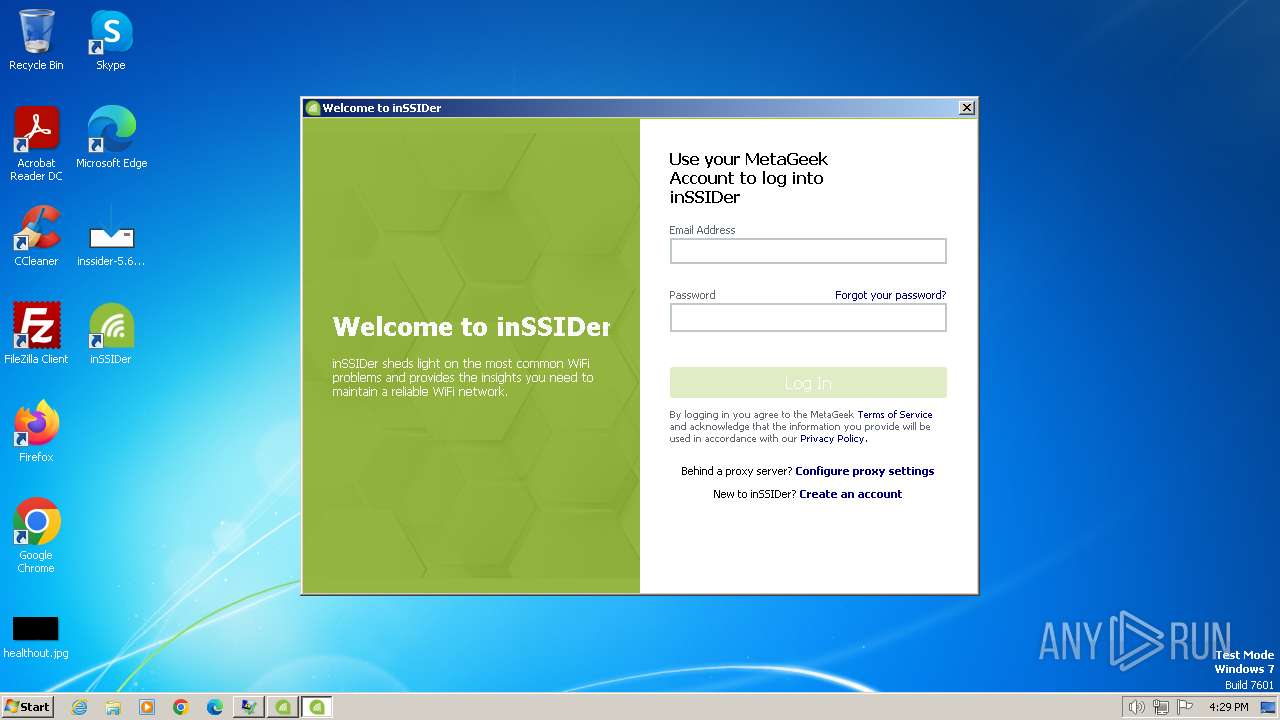Screen dimensions: 1280x720
Task: Launch Edge from the taskbar
Action: (215, 707)
